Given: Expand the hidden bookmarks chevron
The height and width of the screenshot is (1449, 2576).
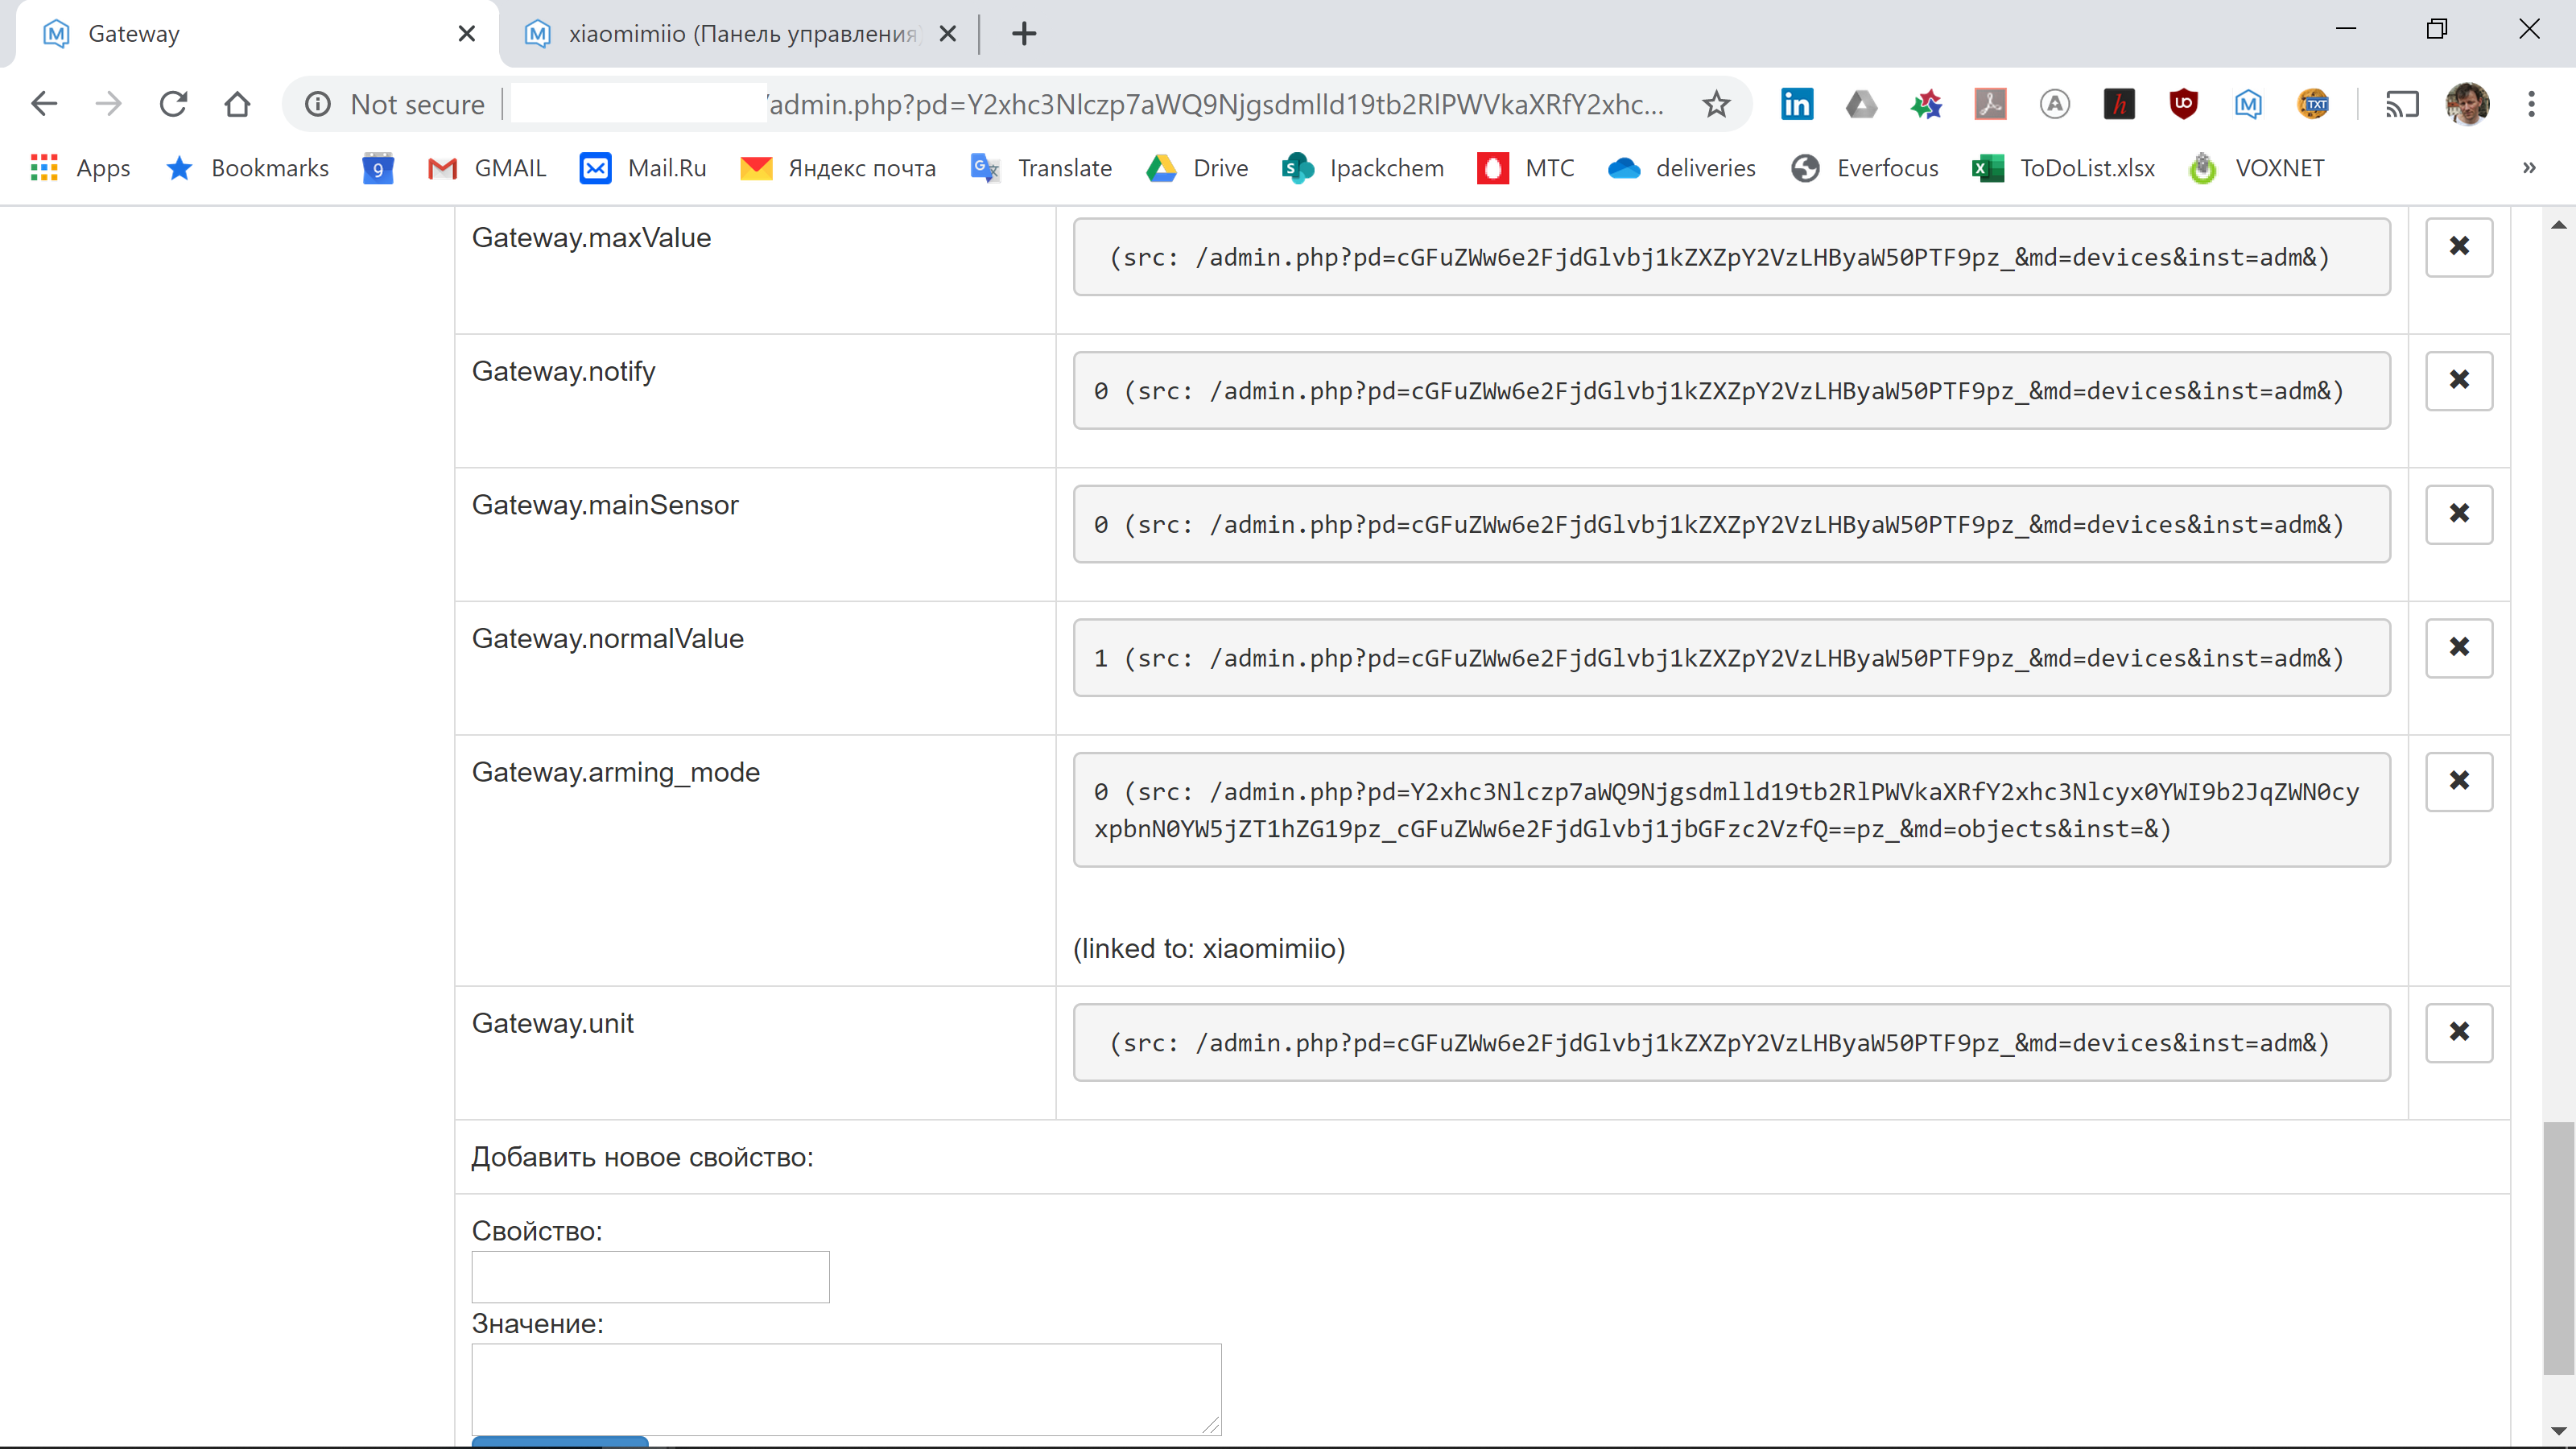Looking at the screenshot, I should (x=2529, y=167).
